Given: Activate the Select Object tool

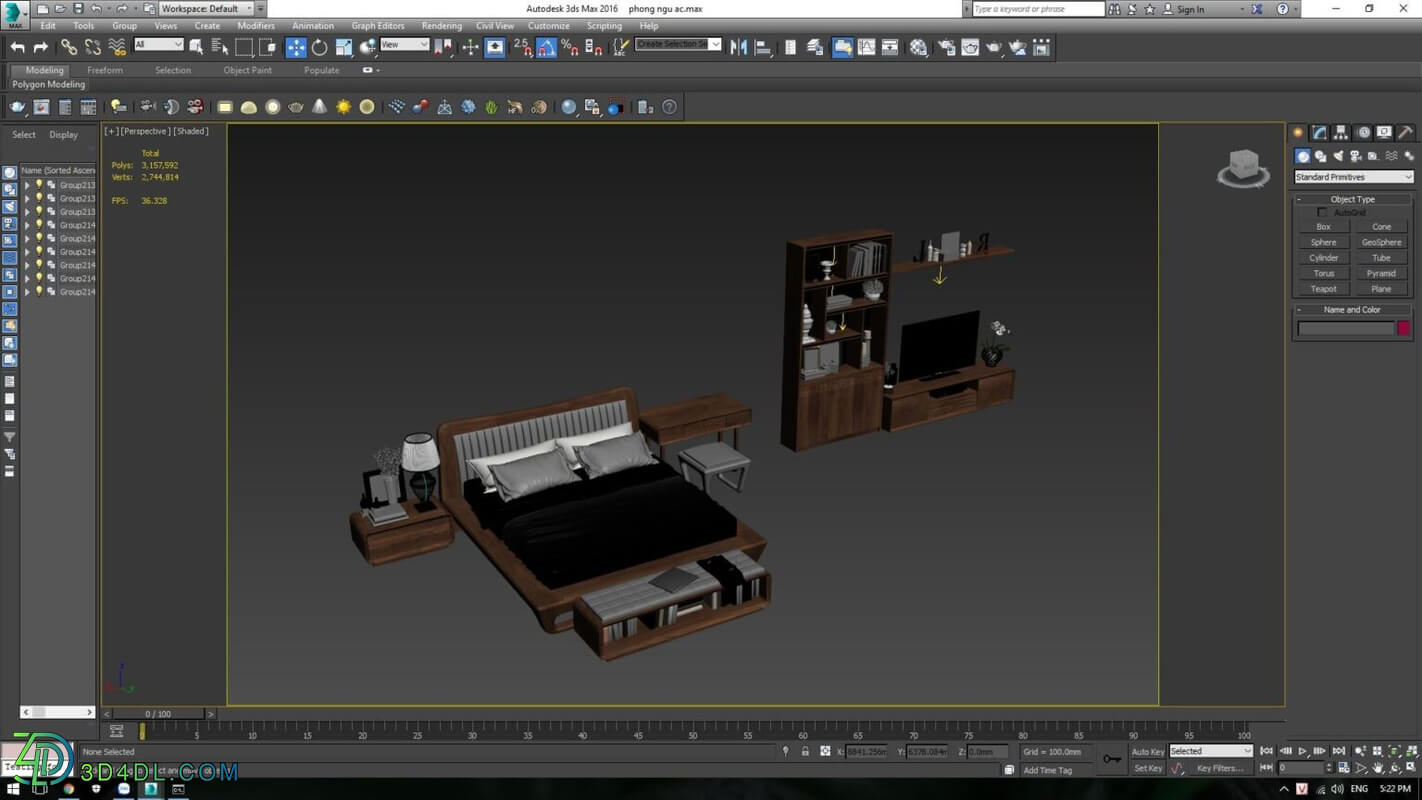Looking at the screenshot, I should click(x=196, y=47).
